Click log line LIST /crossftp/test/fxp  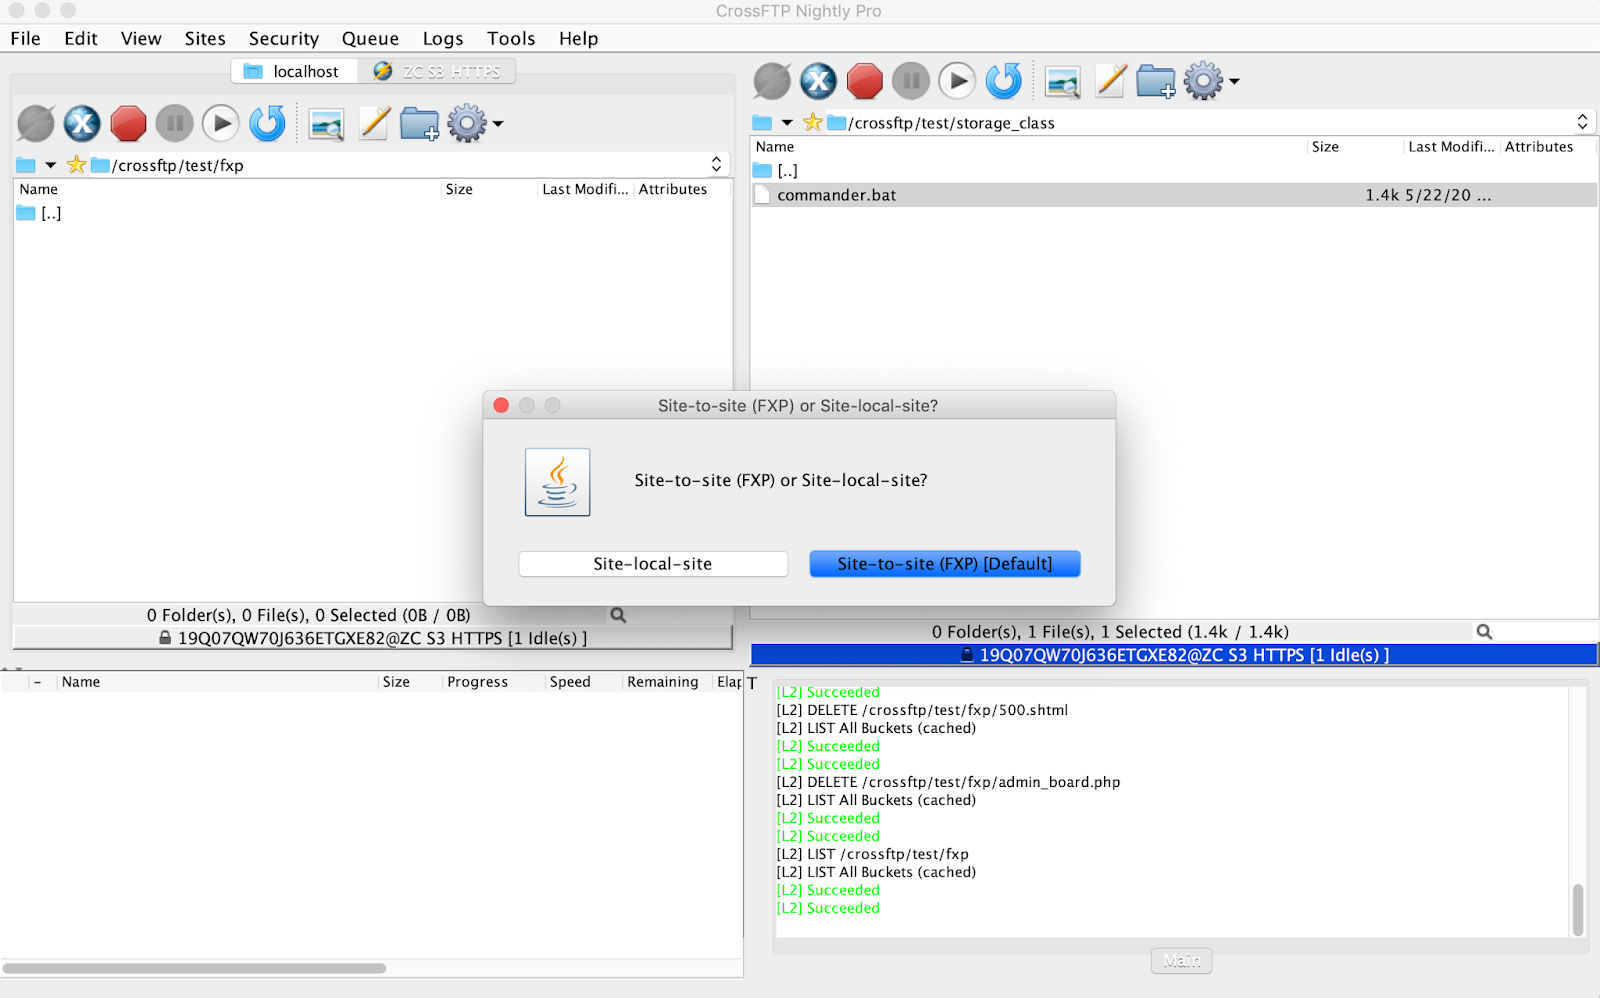(x=872, y=854)
